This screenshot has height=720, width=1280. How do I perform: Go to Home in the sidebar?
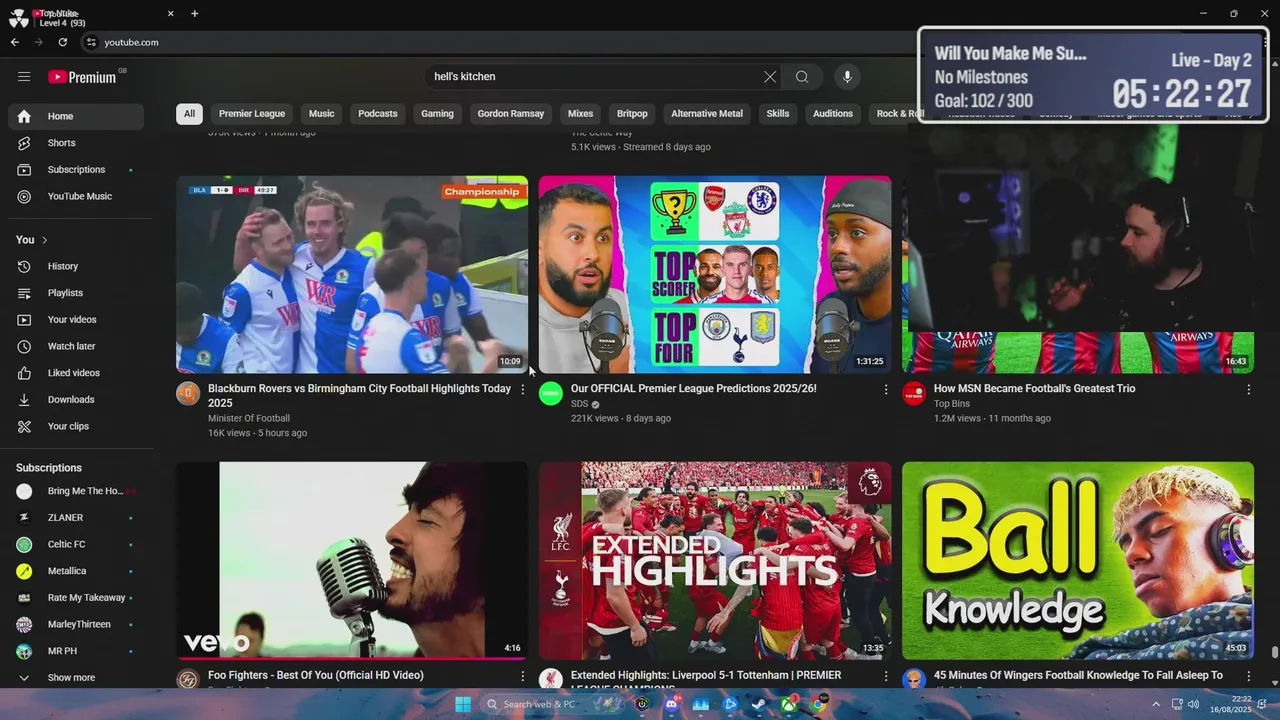76,116
